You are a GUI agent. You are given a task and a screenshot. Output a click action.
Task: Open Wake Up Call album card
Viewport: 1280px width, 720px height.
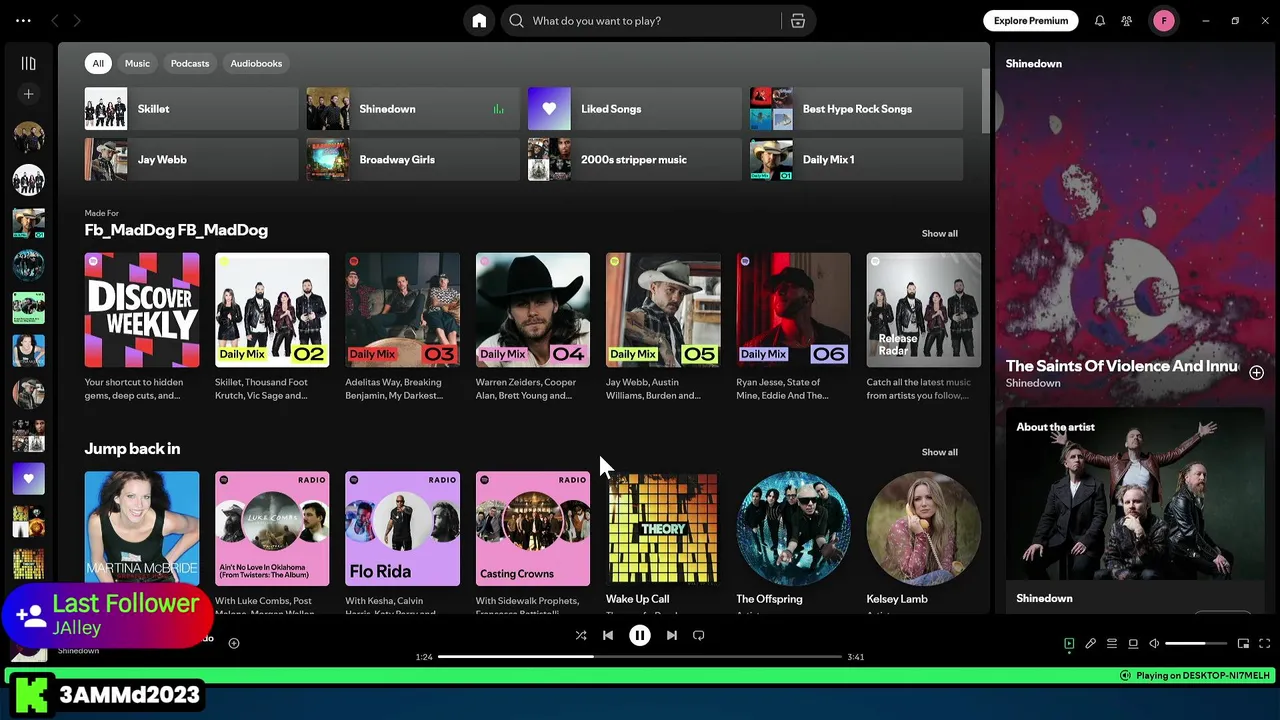click(x=663, y=540)
